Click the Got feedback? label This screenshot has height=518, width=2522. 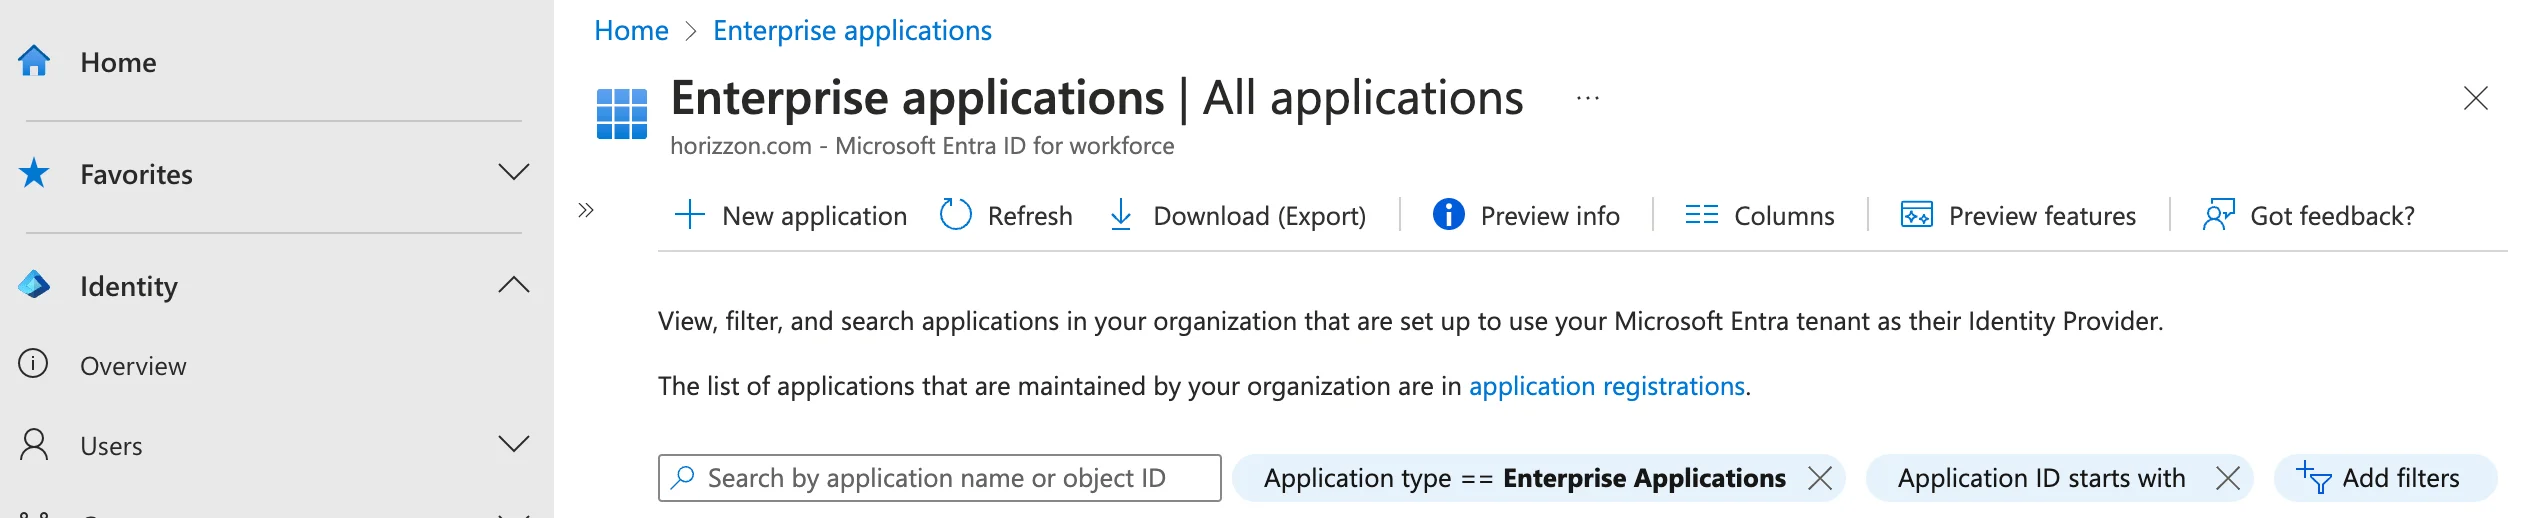point(2332,216)
